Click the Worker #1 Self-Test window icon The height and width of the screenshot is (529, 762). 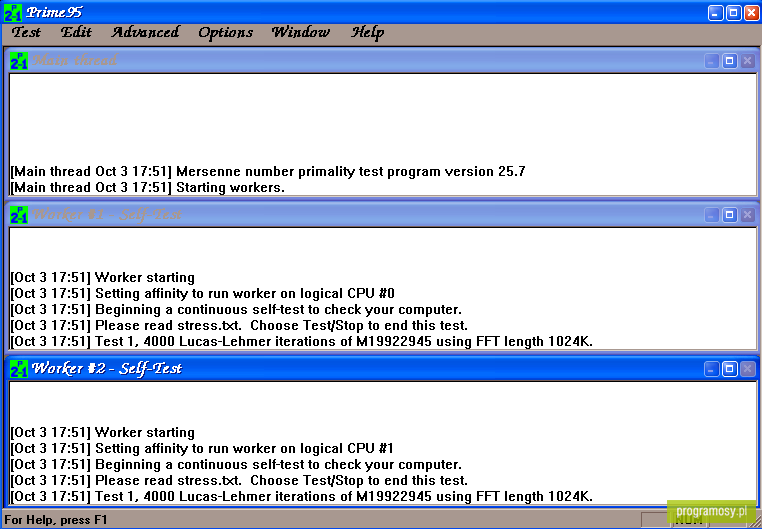coord(19,215)
